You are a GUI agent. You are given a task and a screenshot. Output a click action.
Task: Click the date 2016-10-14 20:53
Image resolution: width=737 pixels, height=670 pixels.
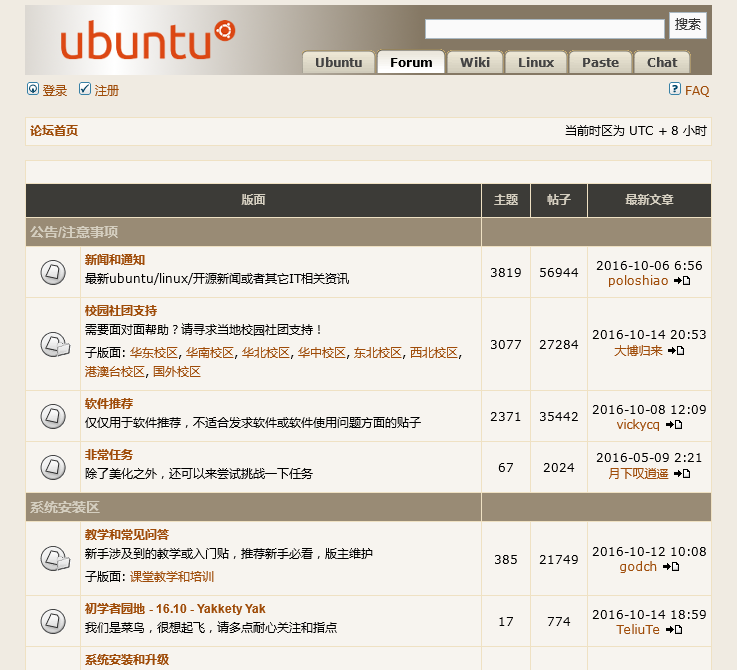pyautogui.click(x=649, y=335)
